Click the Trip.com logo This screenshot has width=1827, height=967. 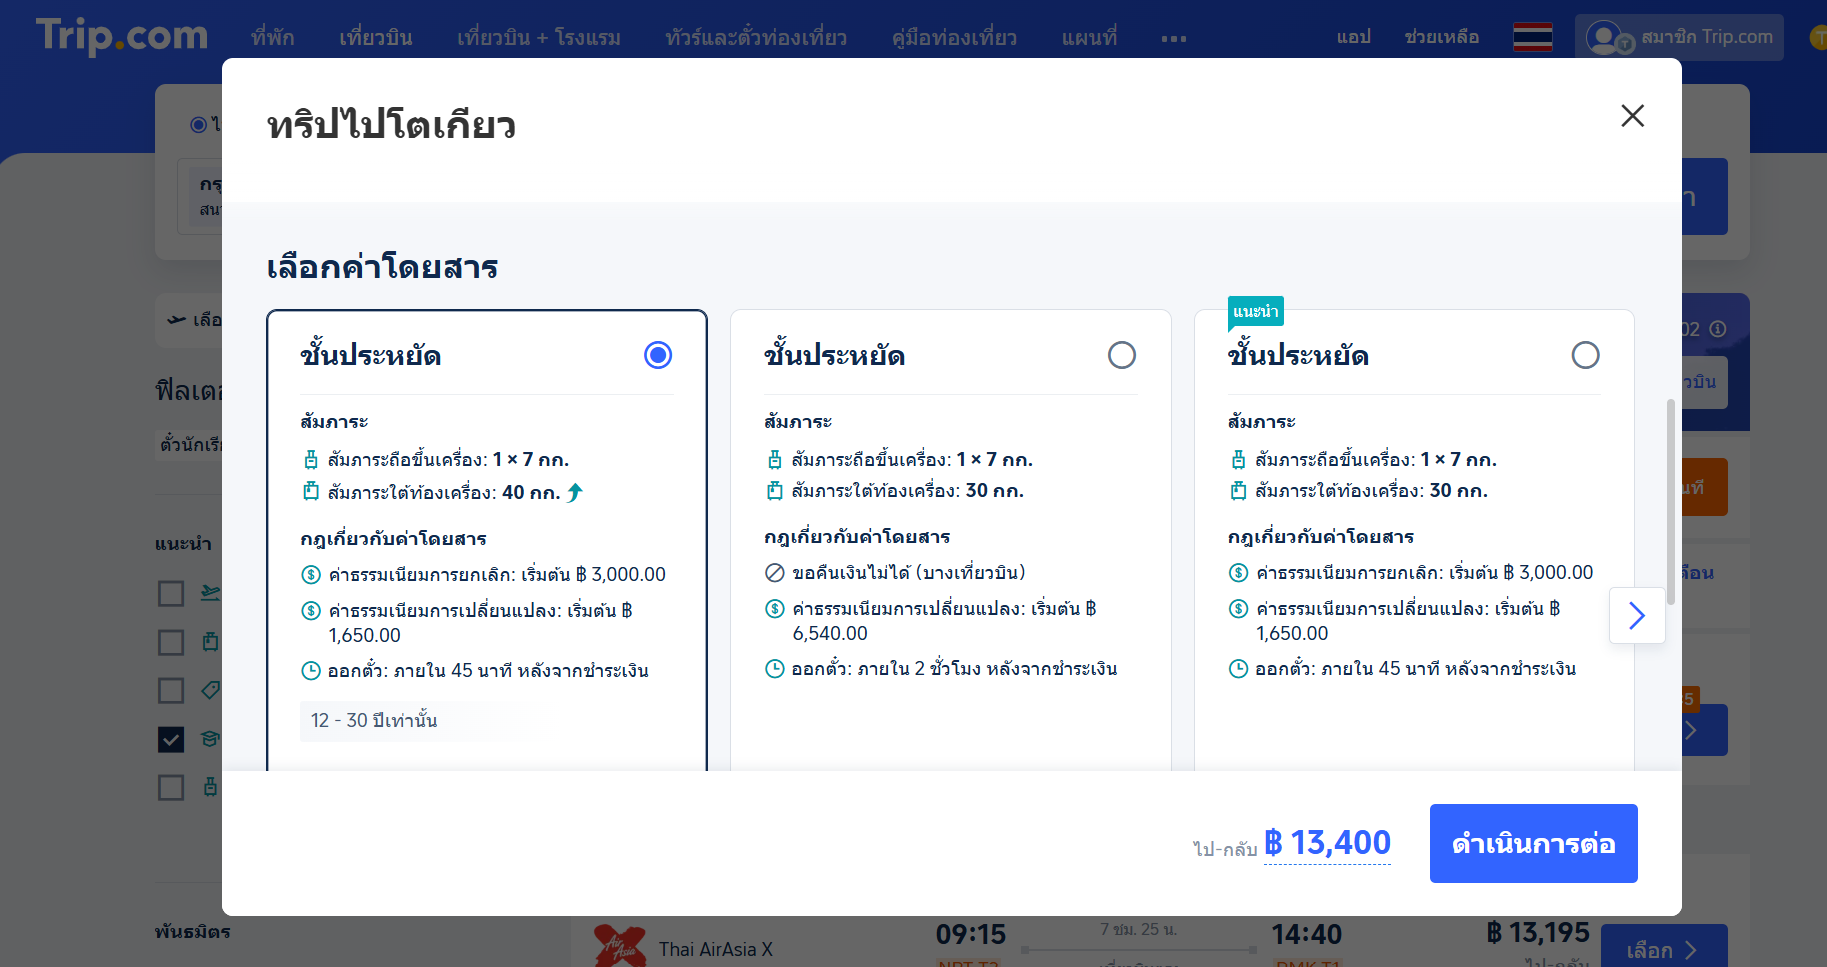(x=122, y=36)
